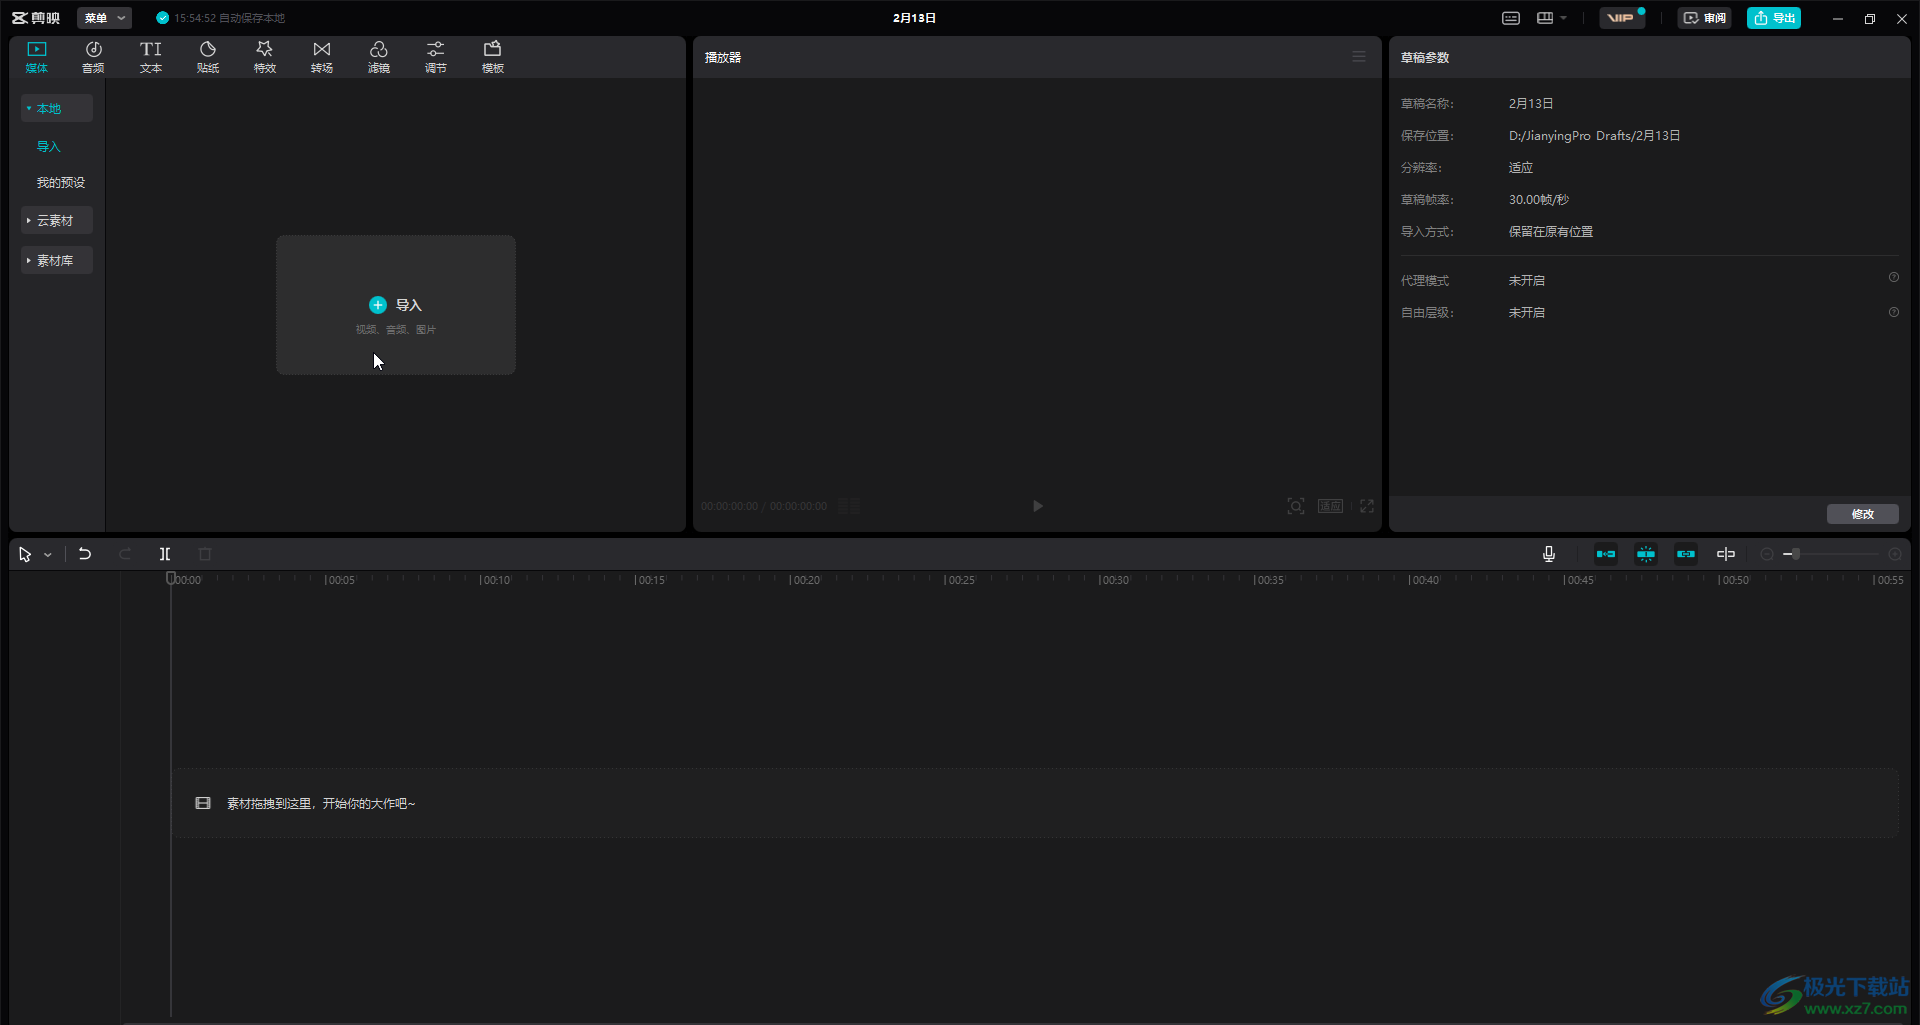Redo the last action
Image resolution: width=1920 pixels, height=1025 pixels.
click(x=125, y=554)
